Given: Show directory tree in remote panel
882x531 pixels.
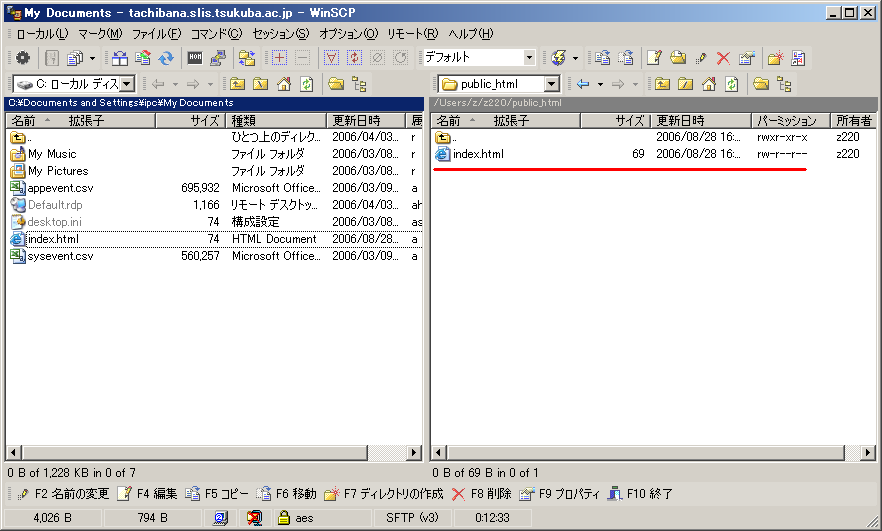Looking at the screenshot, I should tap(784, 84).
